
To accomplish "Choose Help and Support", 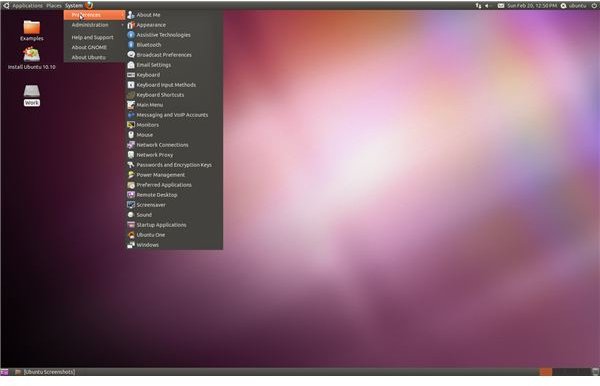I will point(94,37).
